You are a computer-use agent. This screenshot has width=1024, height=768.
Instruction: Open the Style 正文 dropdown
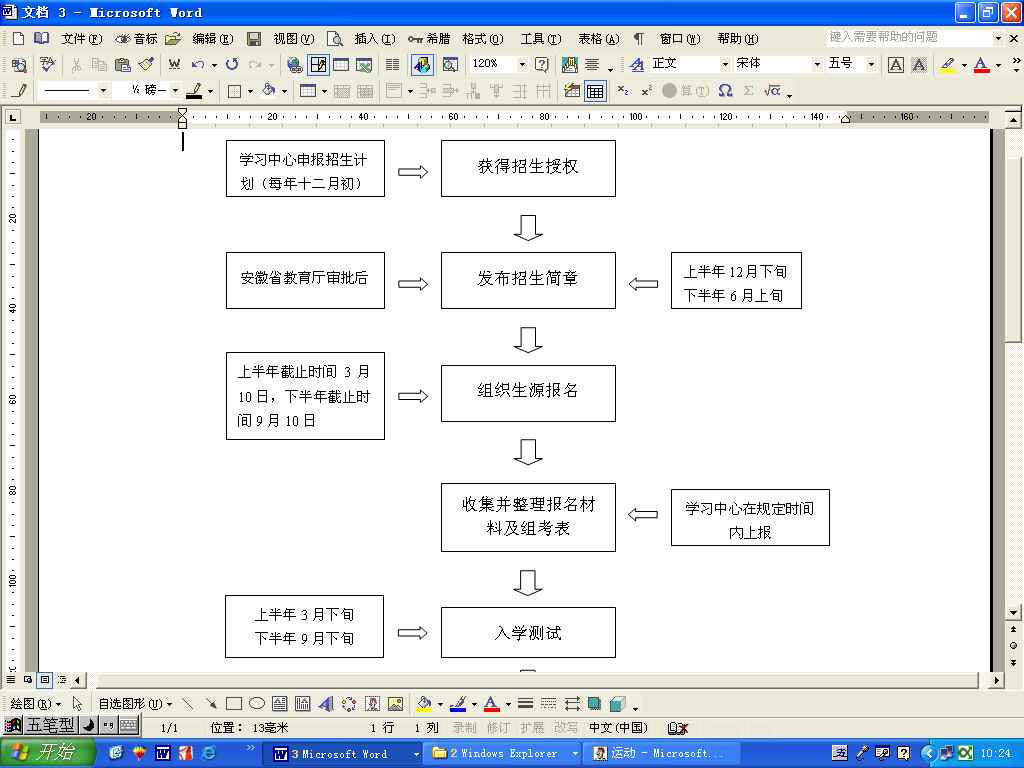click(725, 64)
